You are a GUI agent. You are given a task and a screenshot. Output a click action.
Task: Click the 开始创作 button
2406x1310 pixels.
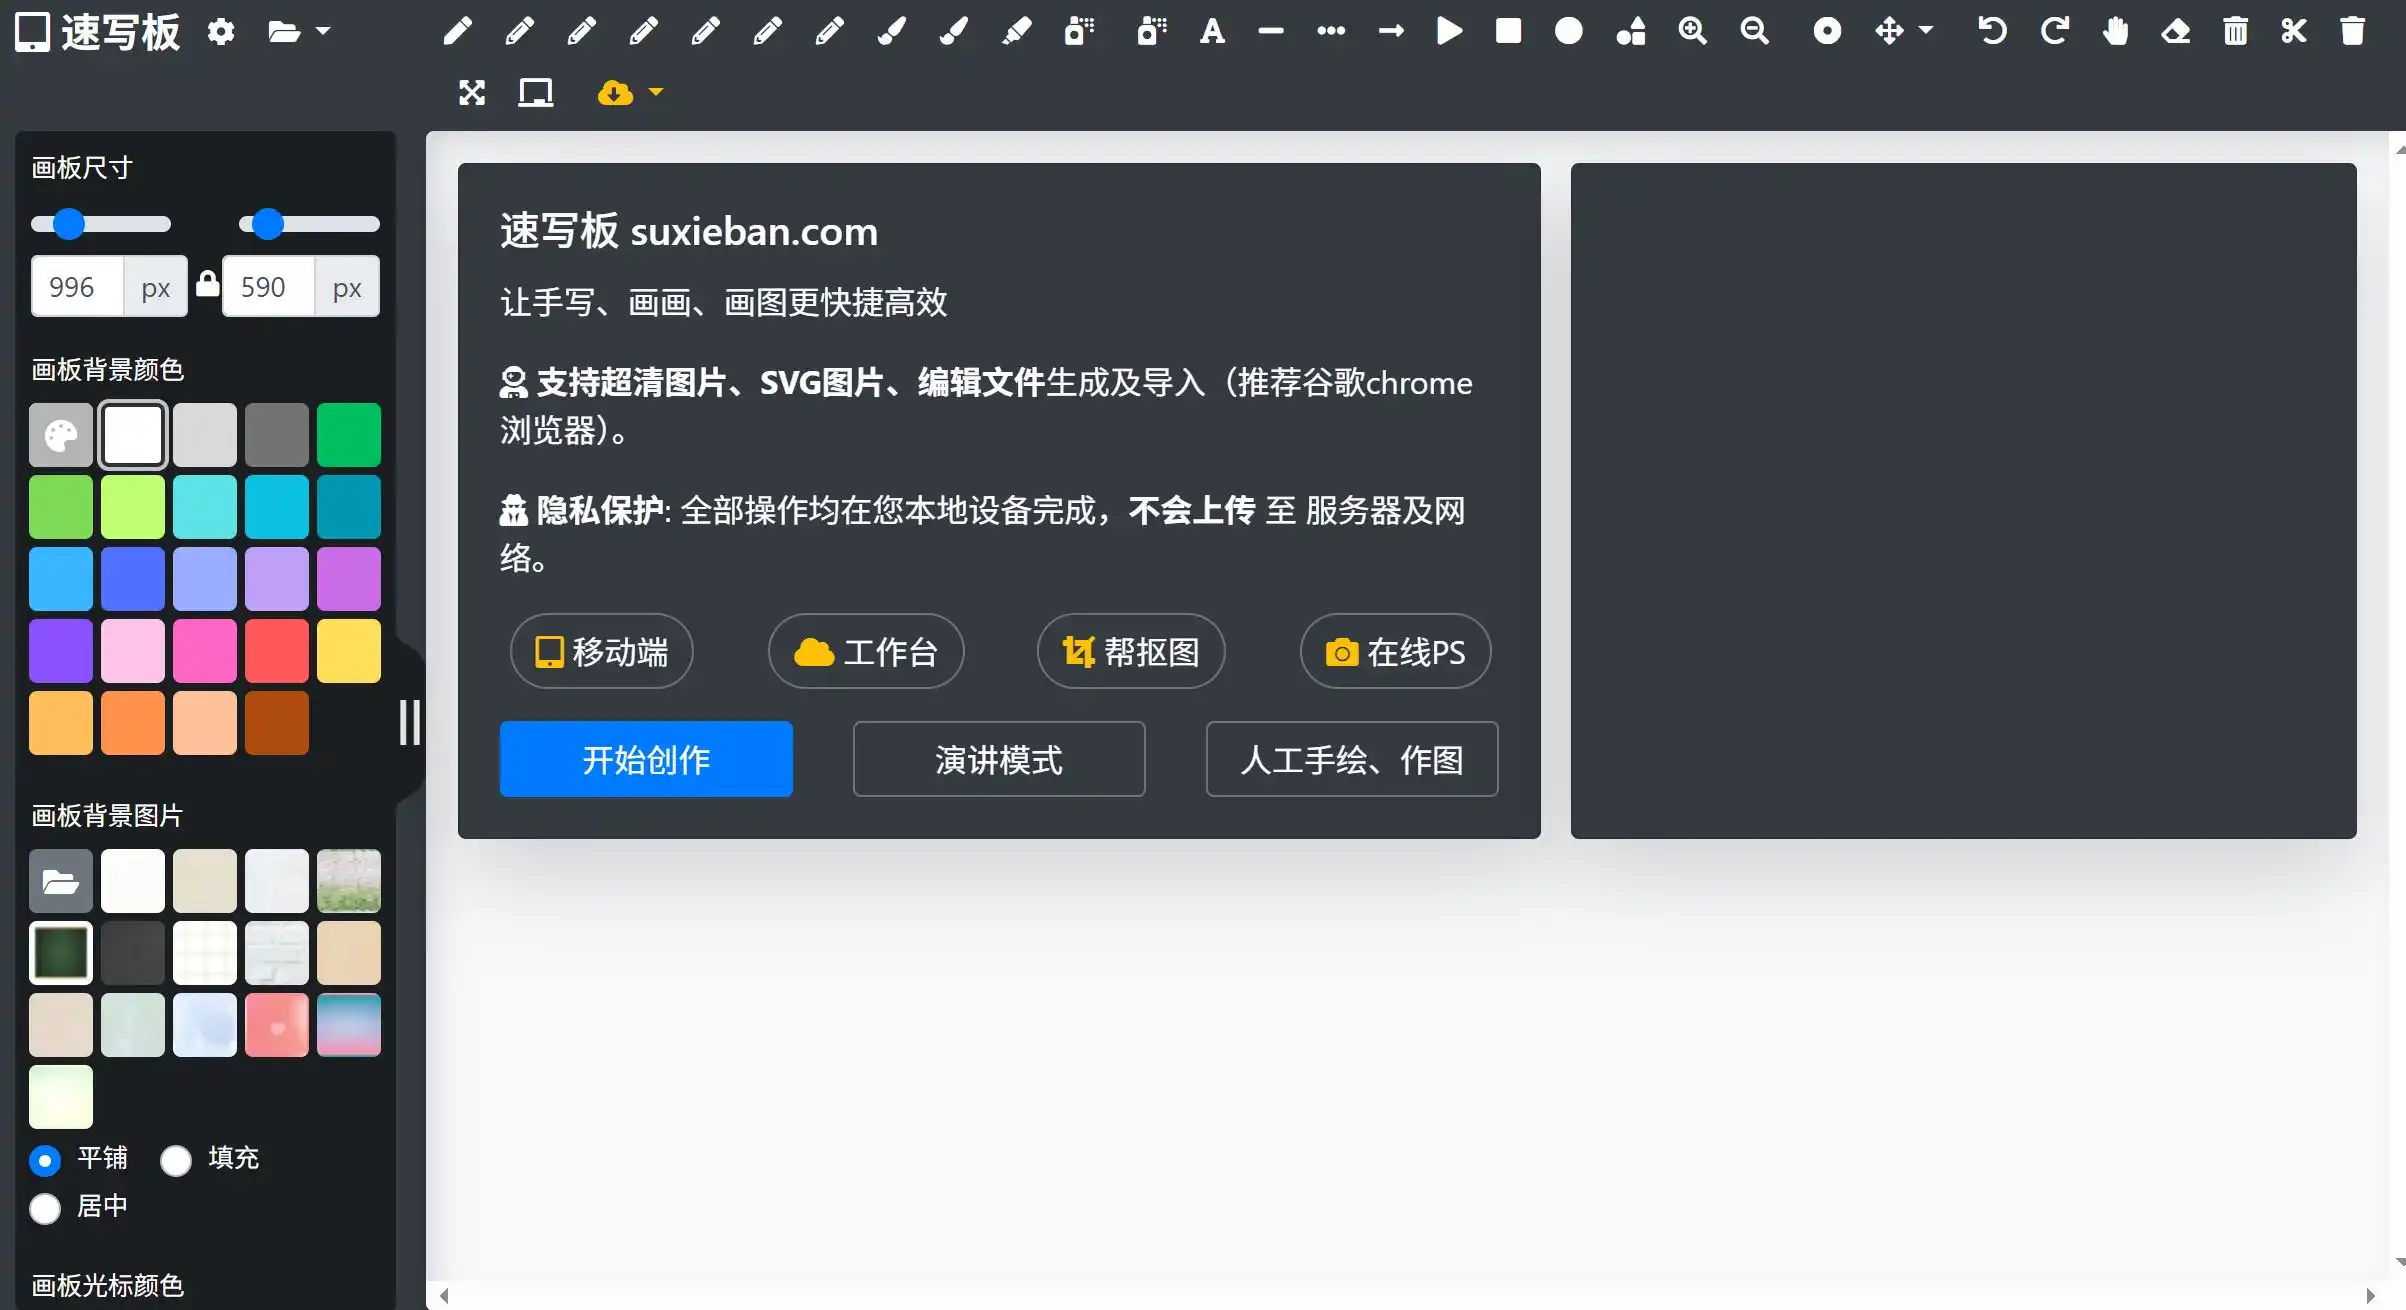pyautogui.click(x=646, y=759)
